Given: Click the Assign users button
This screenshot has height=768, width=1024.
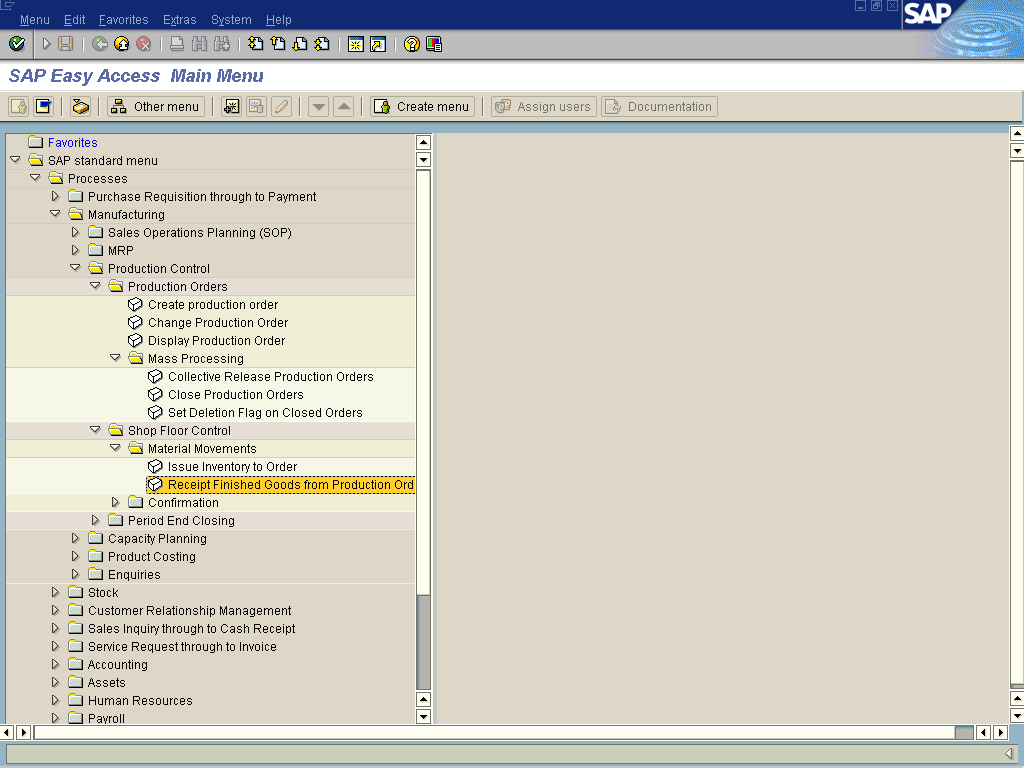Looking at the screenshot, I should [x=543, y=106].
